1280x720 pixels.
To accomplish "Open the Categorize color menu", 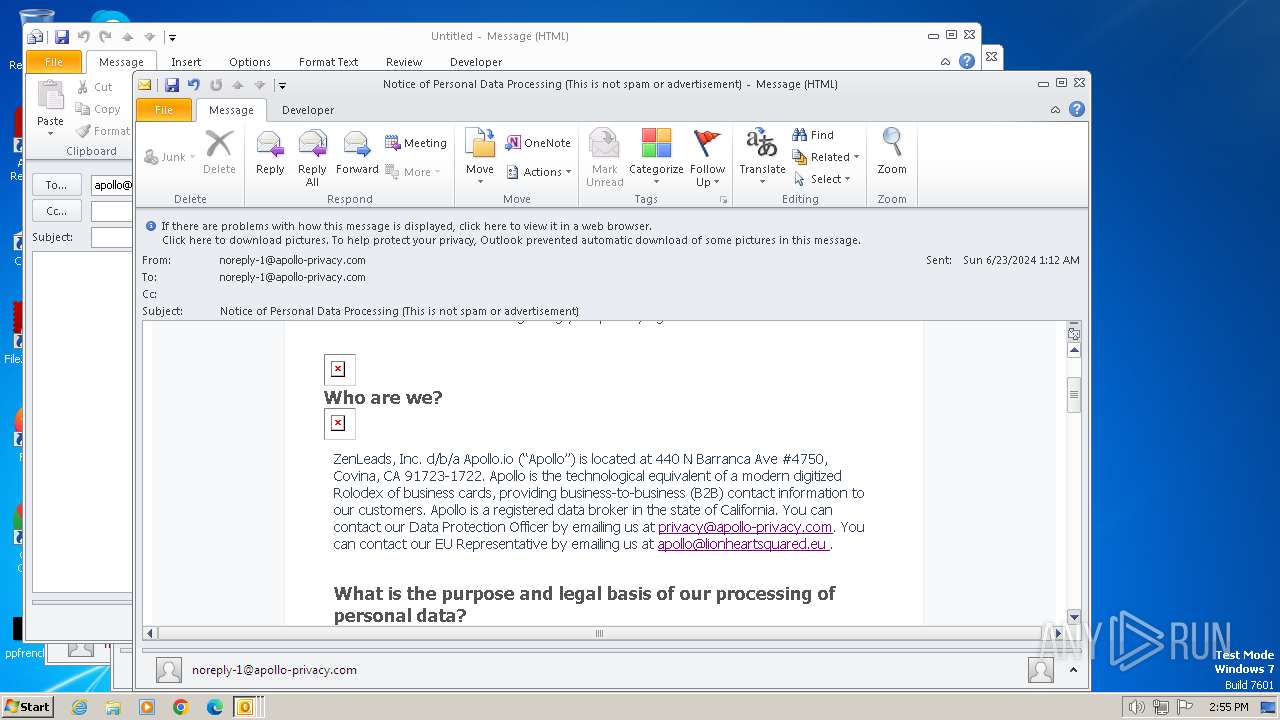I will [656, 158].
